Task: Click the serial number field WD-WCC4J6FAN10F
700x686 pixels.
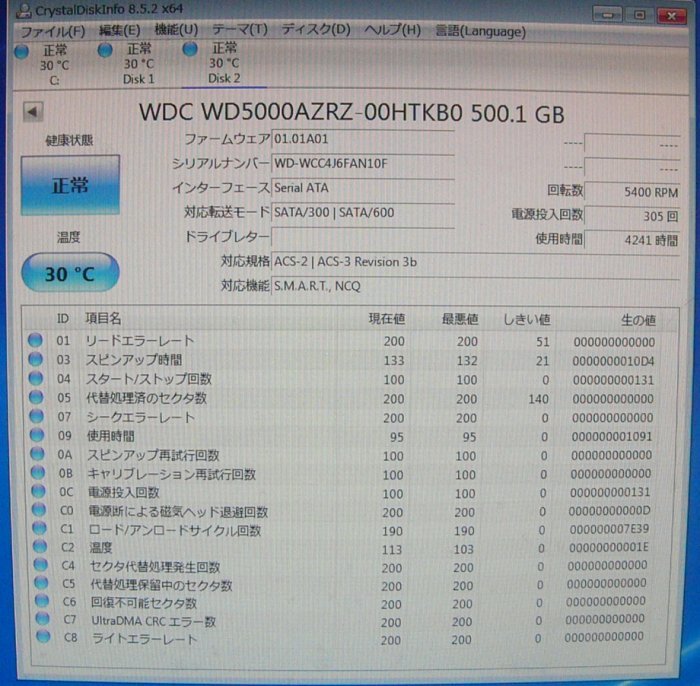Action: (363, 164)
